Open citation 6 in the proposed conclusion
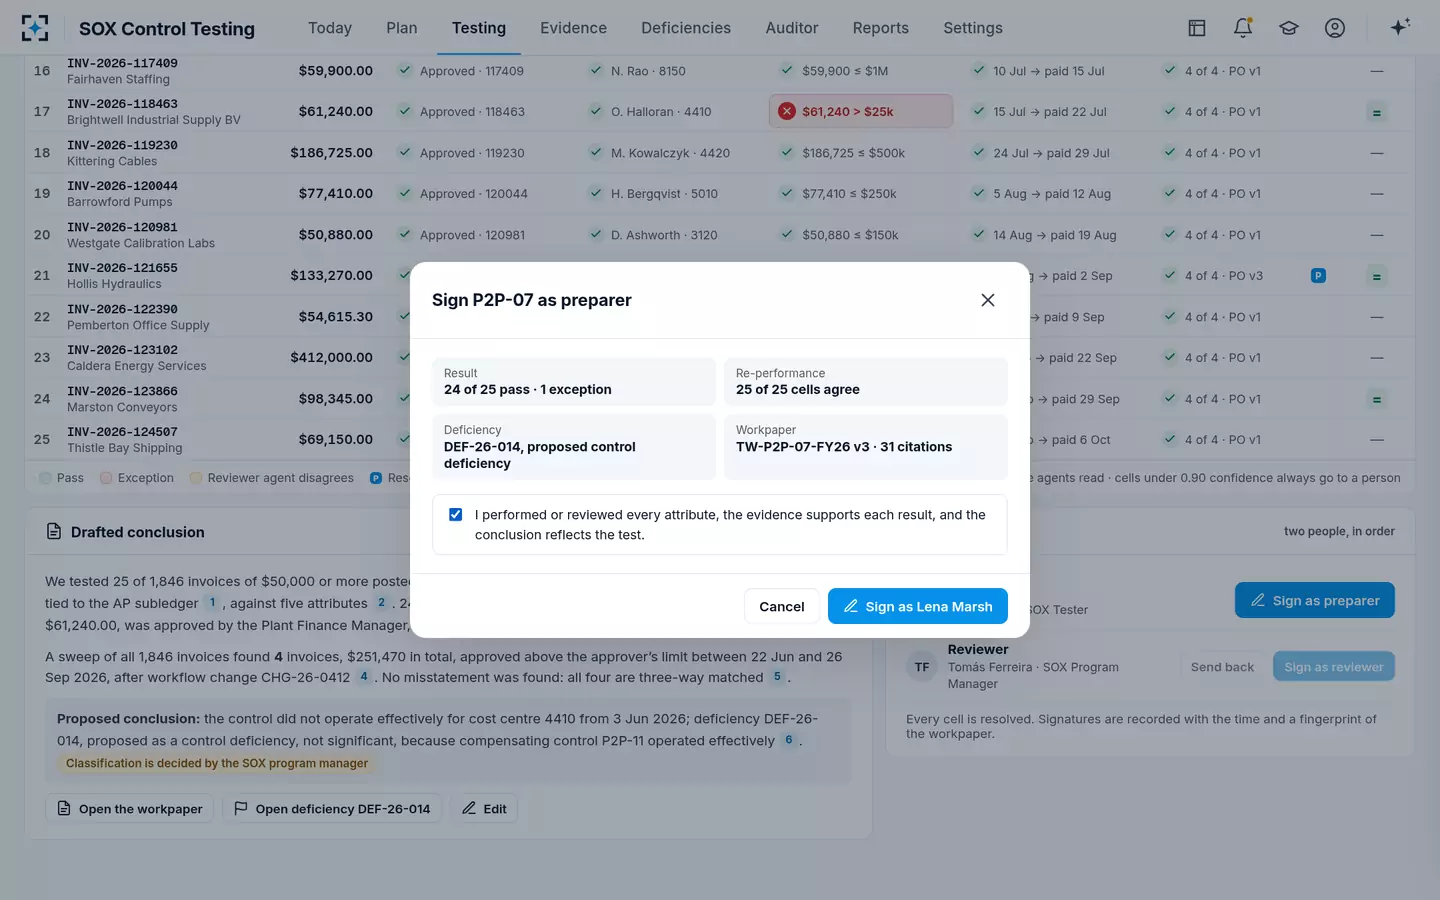This screenshot has height=900, width=1440. coord(789,741)
